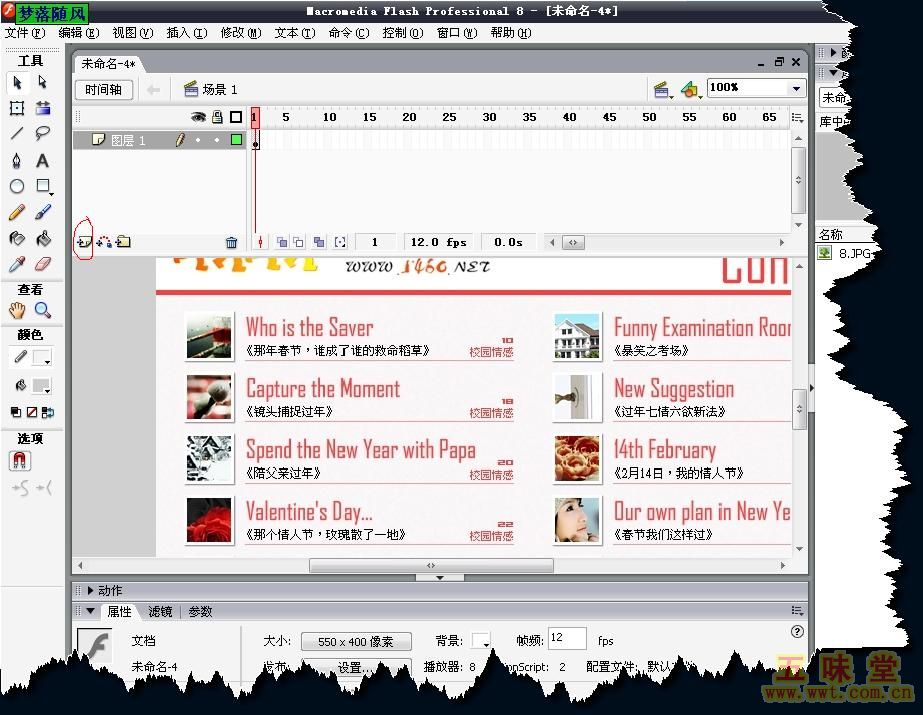Image resolution: width=923 pixels, height=715 pixels.
Task: Pick the Eraser tool
Action: tap(43, 265)
